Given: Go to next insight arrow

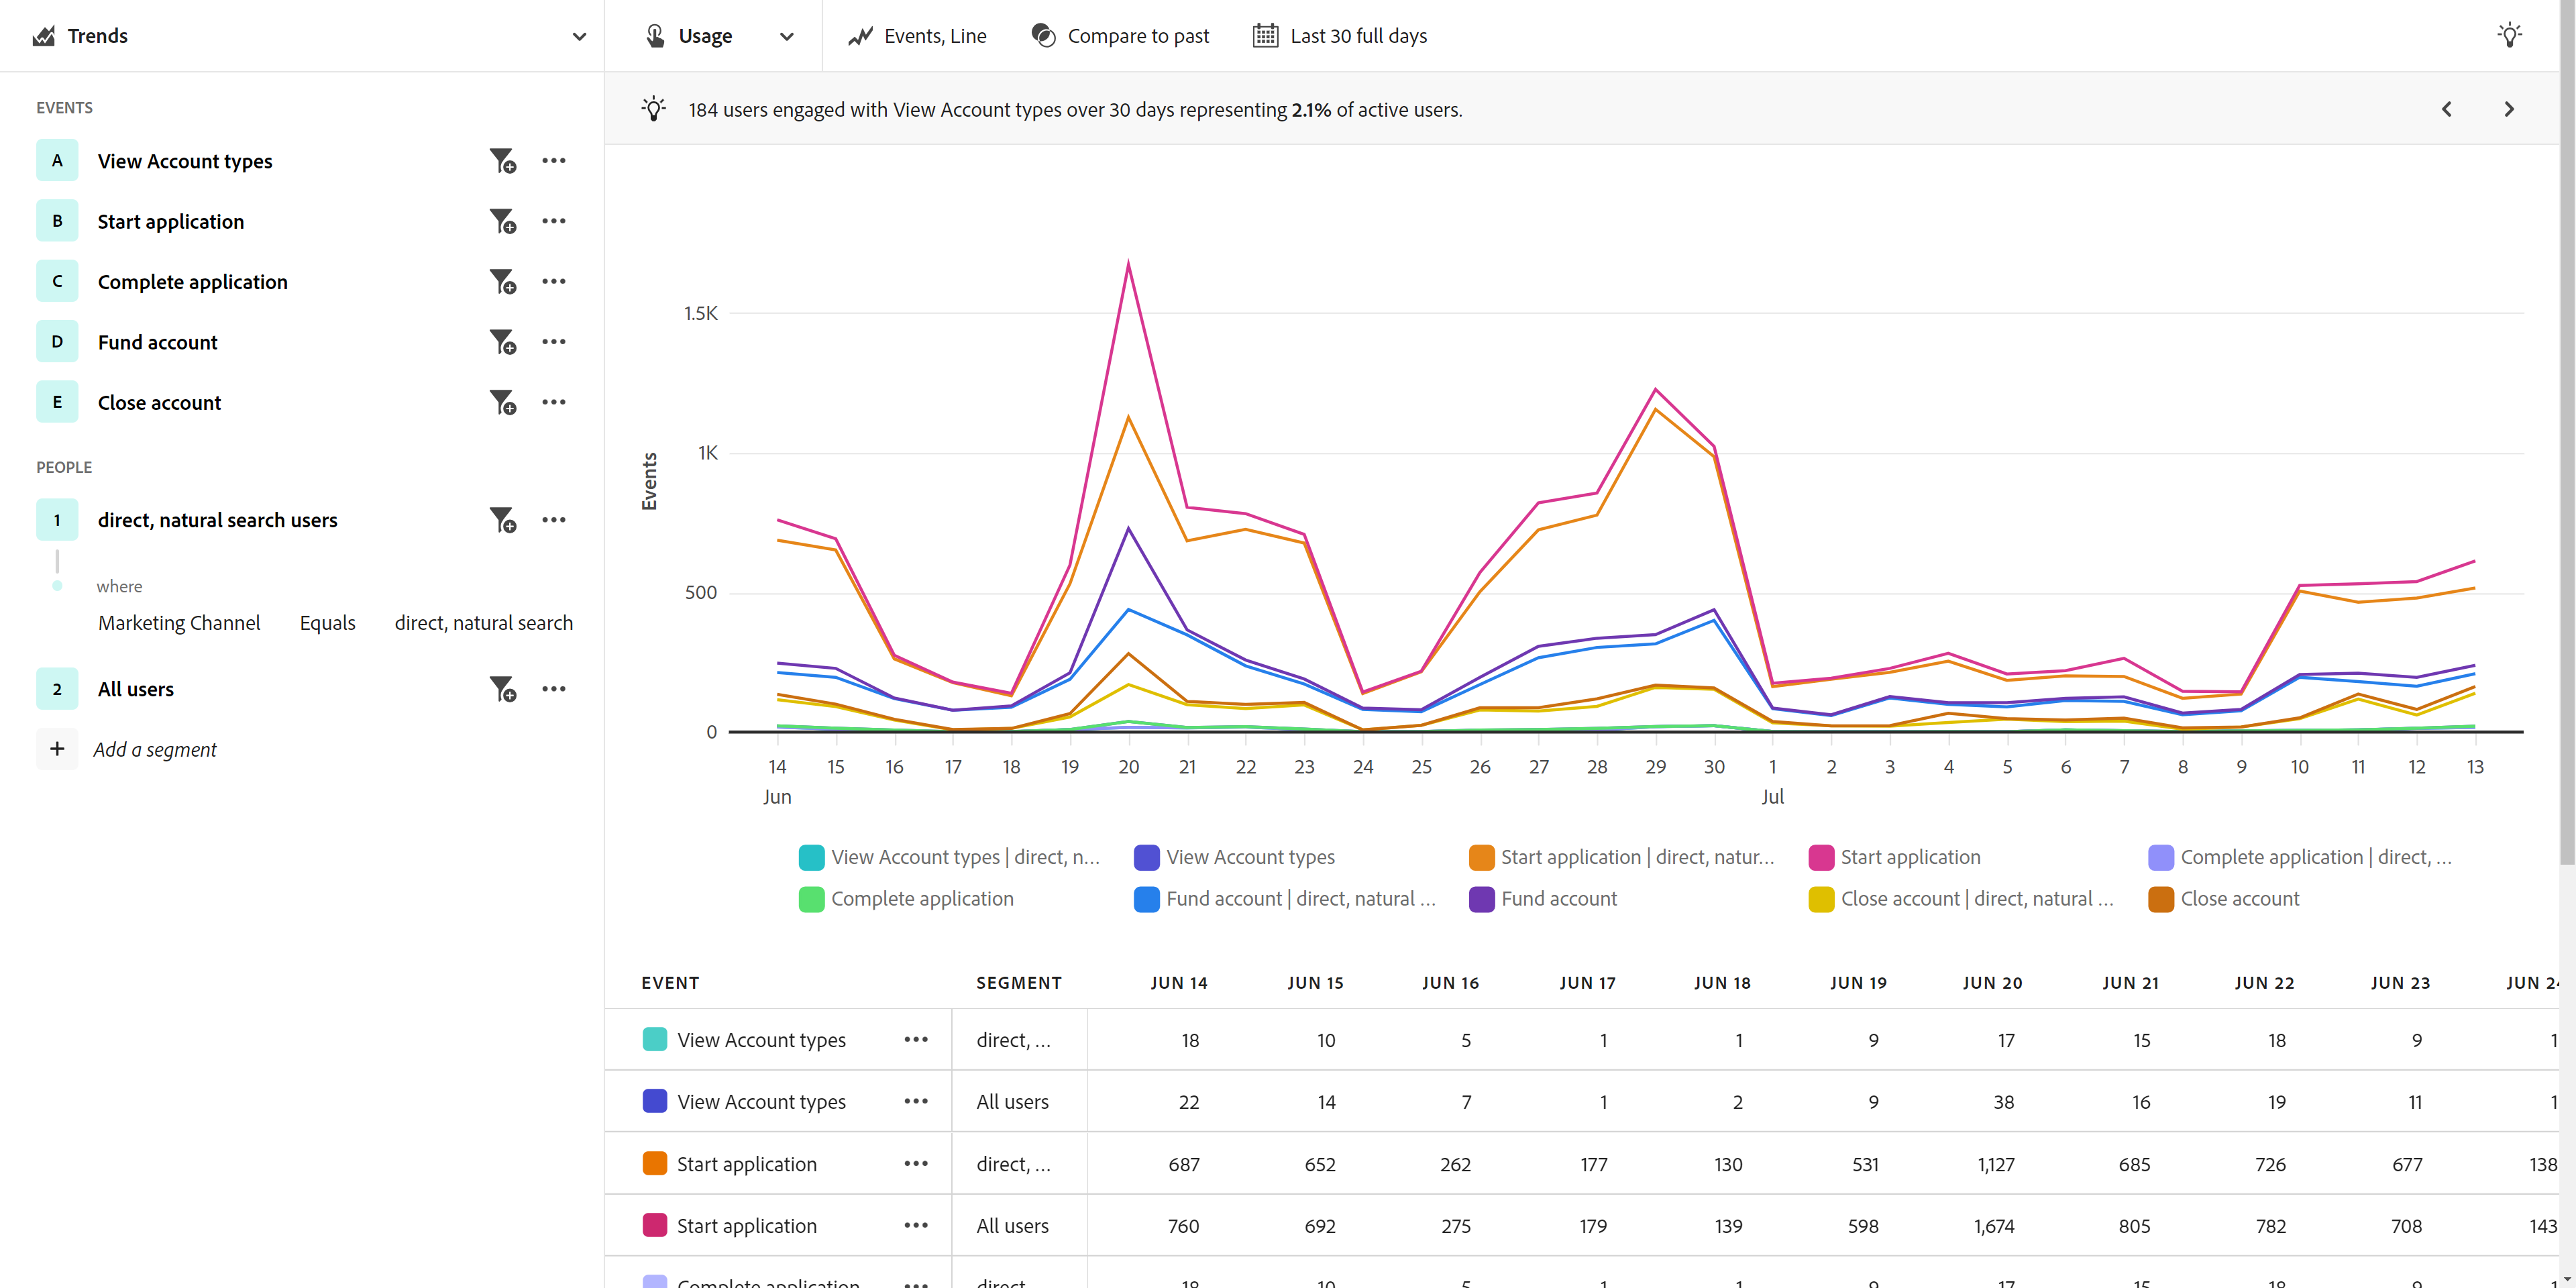Looking at the screenshot, I should pyautogui.click(x=2508, y=109).
